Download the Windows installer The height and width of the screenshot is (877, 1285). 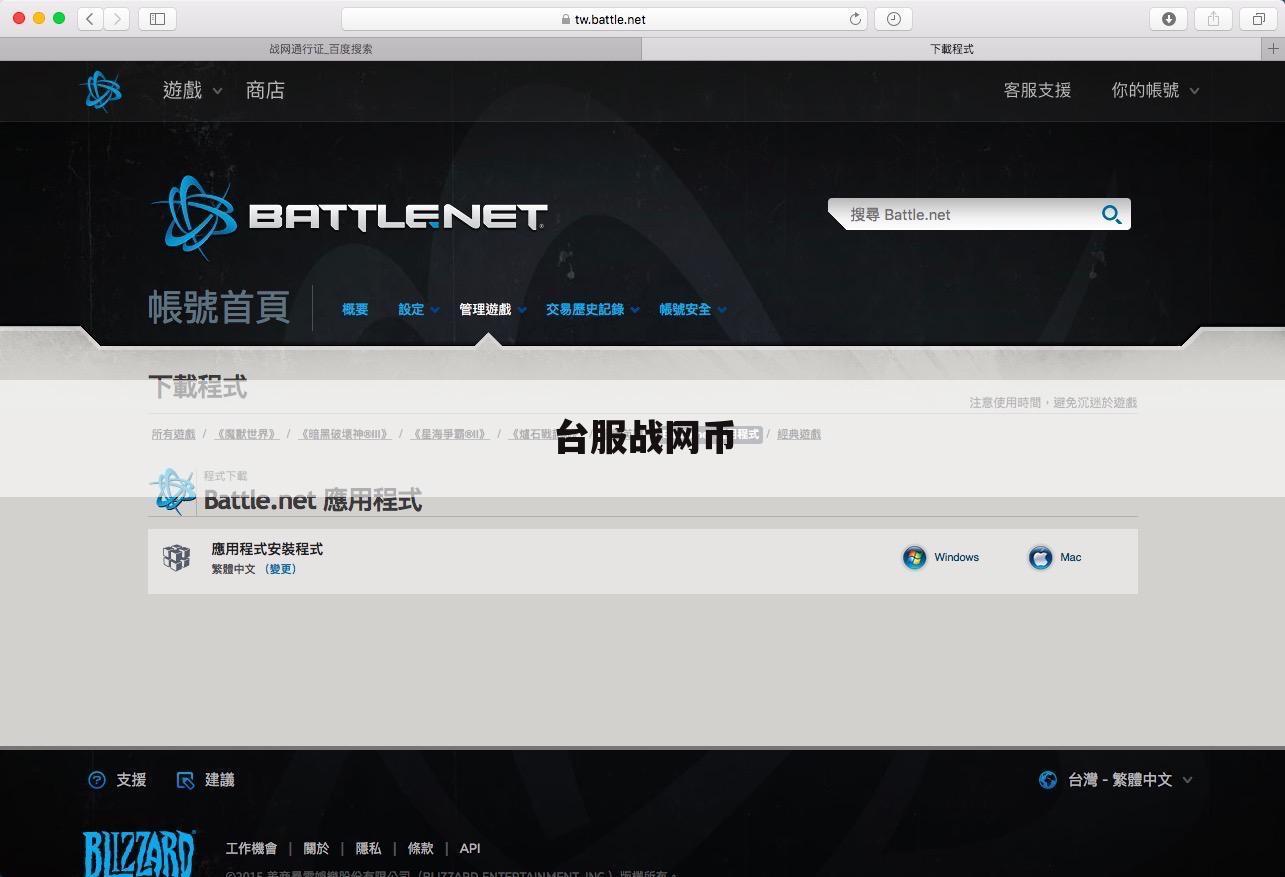click(941, 557)
